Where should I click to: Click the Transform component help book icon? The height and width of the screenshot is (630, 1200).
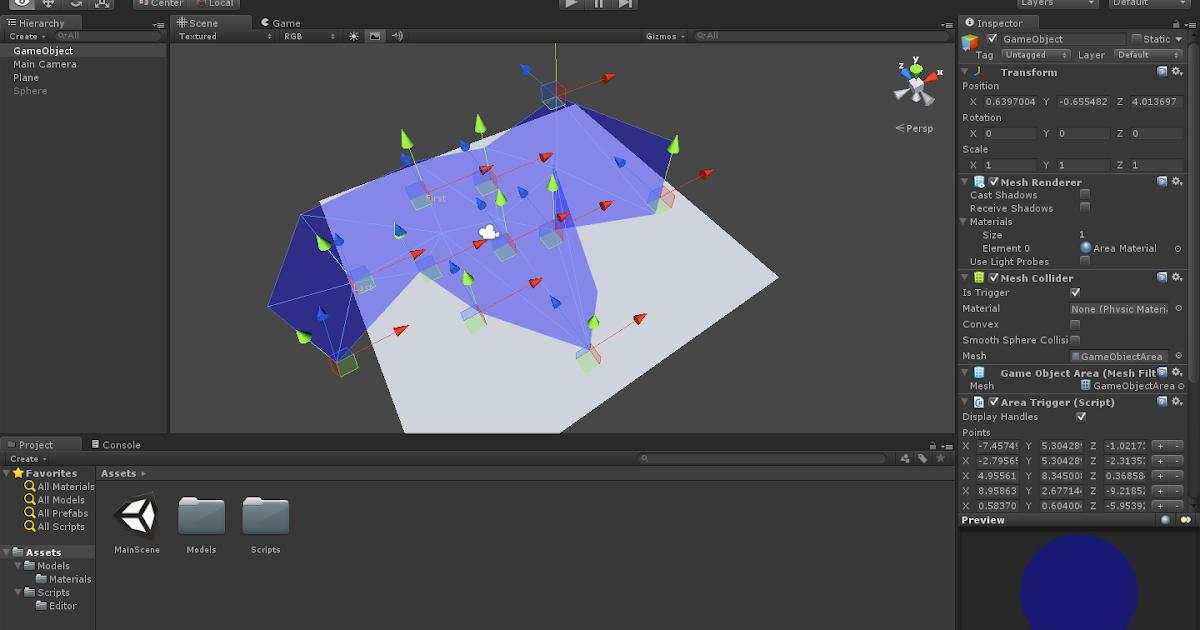click(1161, 71)
